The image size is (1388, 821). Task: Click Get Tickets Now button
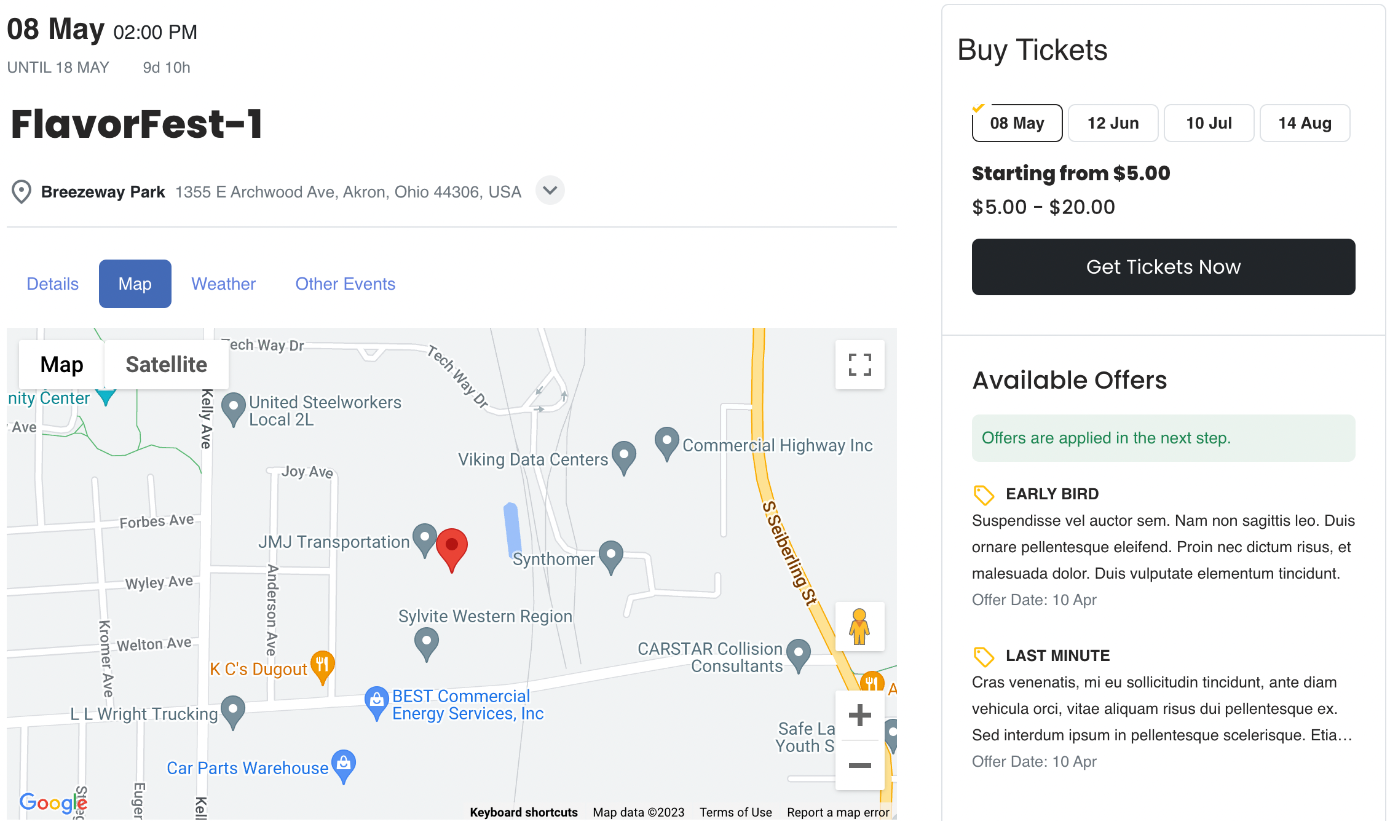point(1163,267)
